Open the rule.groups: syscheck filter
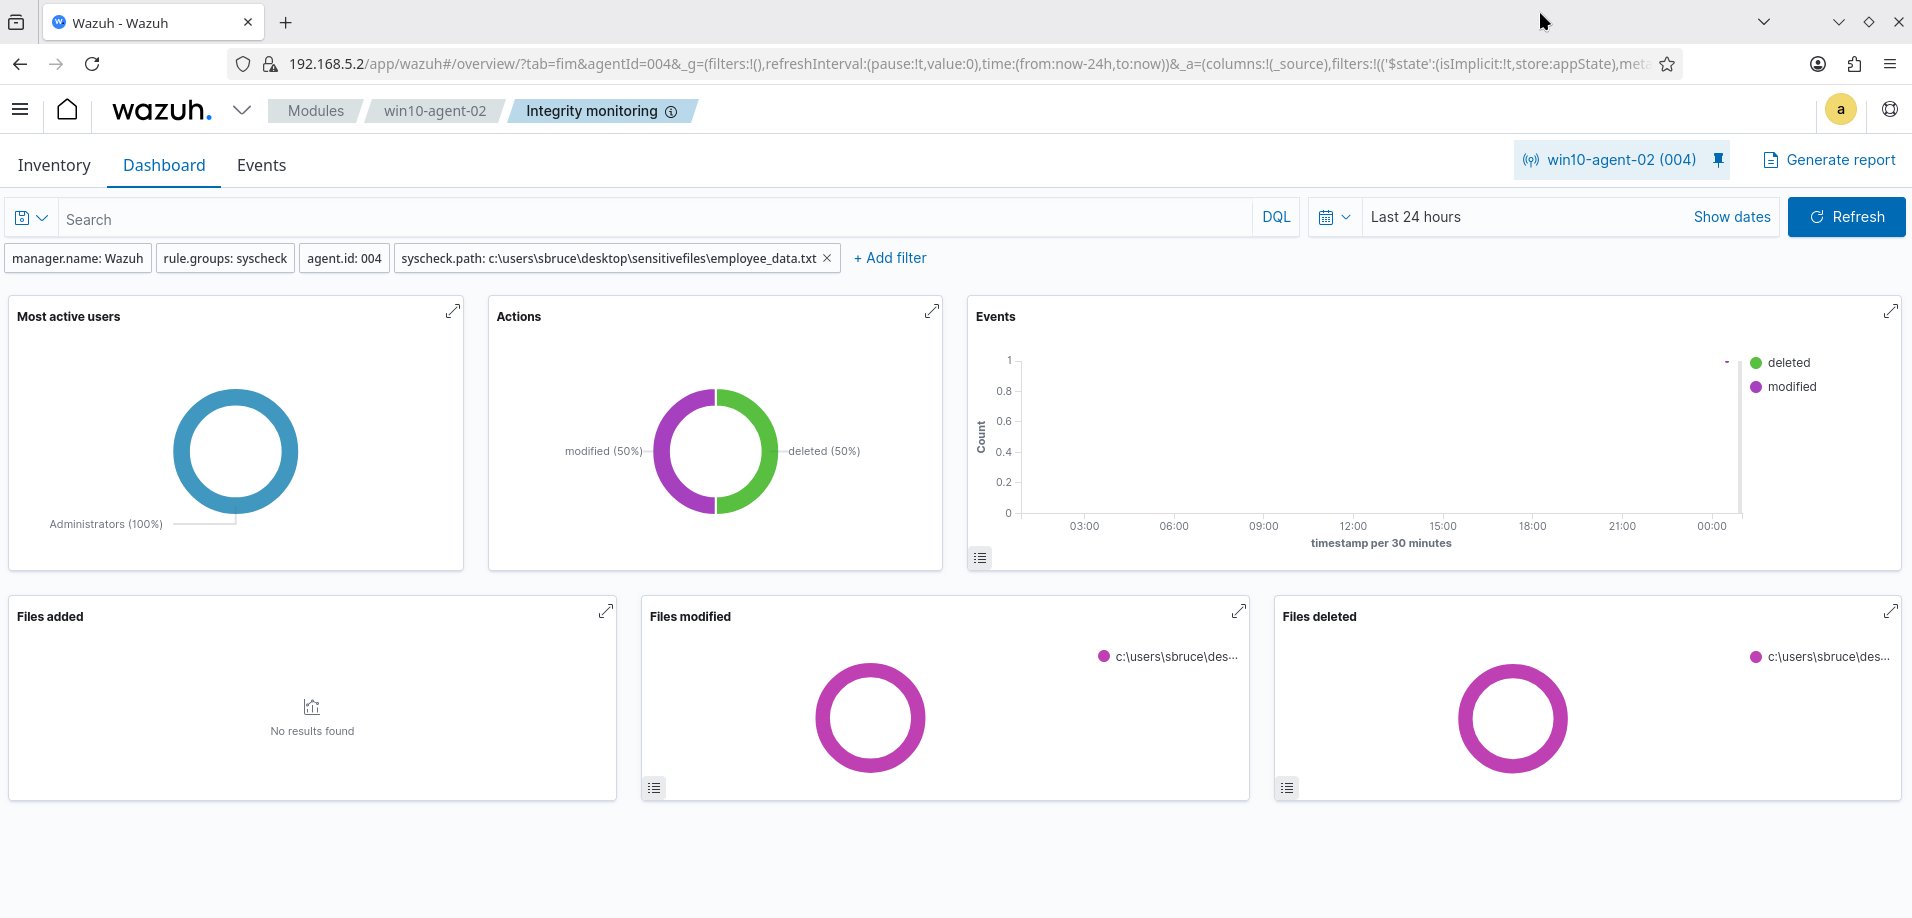 tap(225, 258)
